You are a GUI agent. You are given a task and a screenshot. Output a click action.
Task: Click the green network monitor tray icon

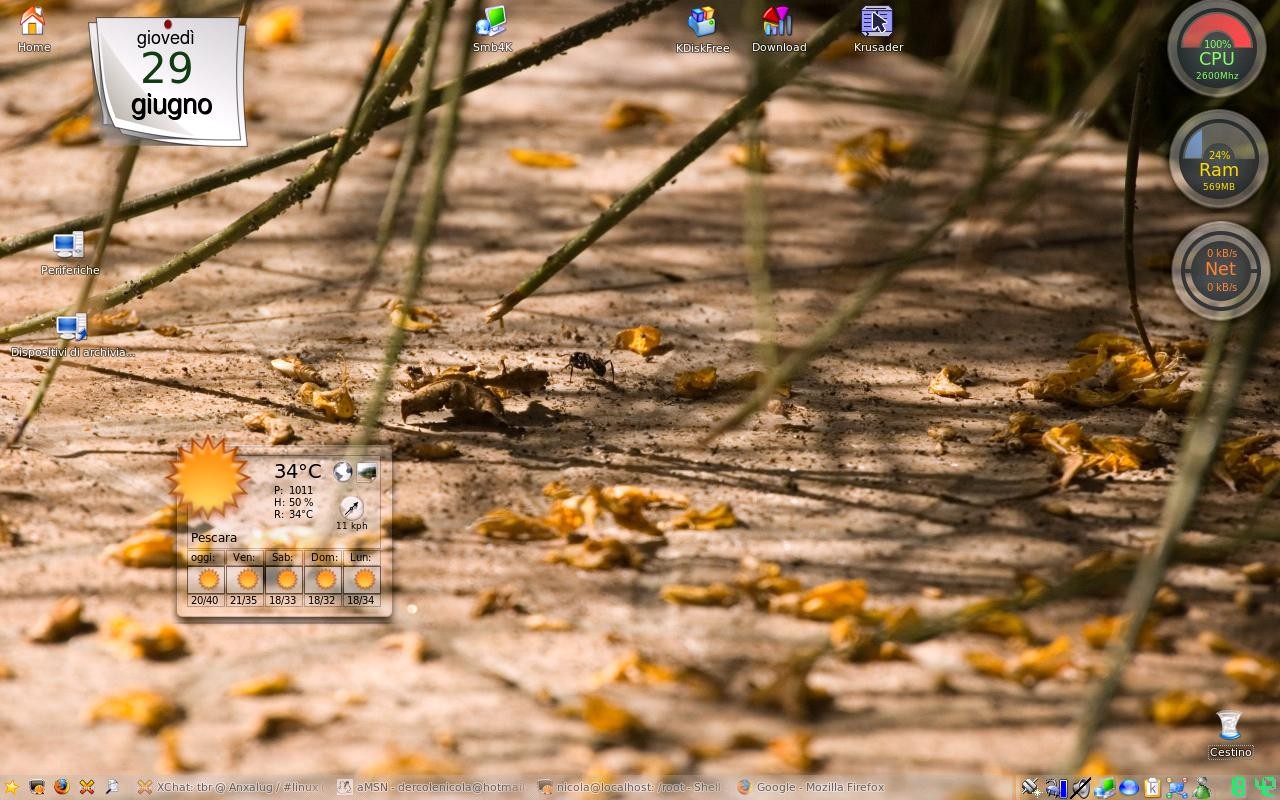pyautogui.click(x=1105, y=788)
